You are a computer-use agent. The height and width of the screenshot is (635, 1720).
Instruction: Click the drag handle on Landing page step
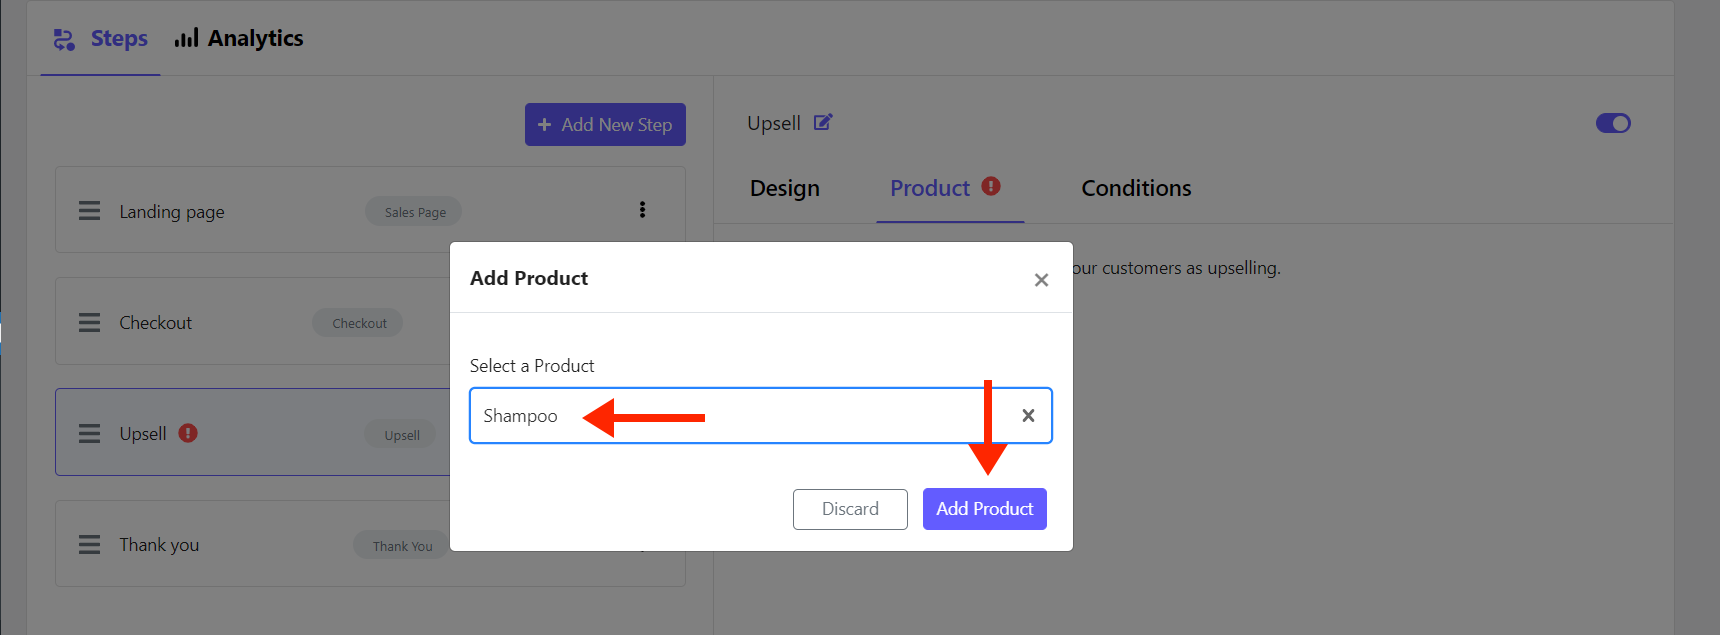coord(89,211)
